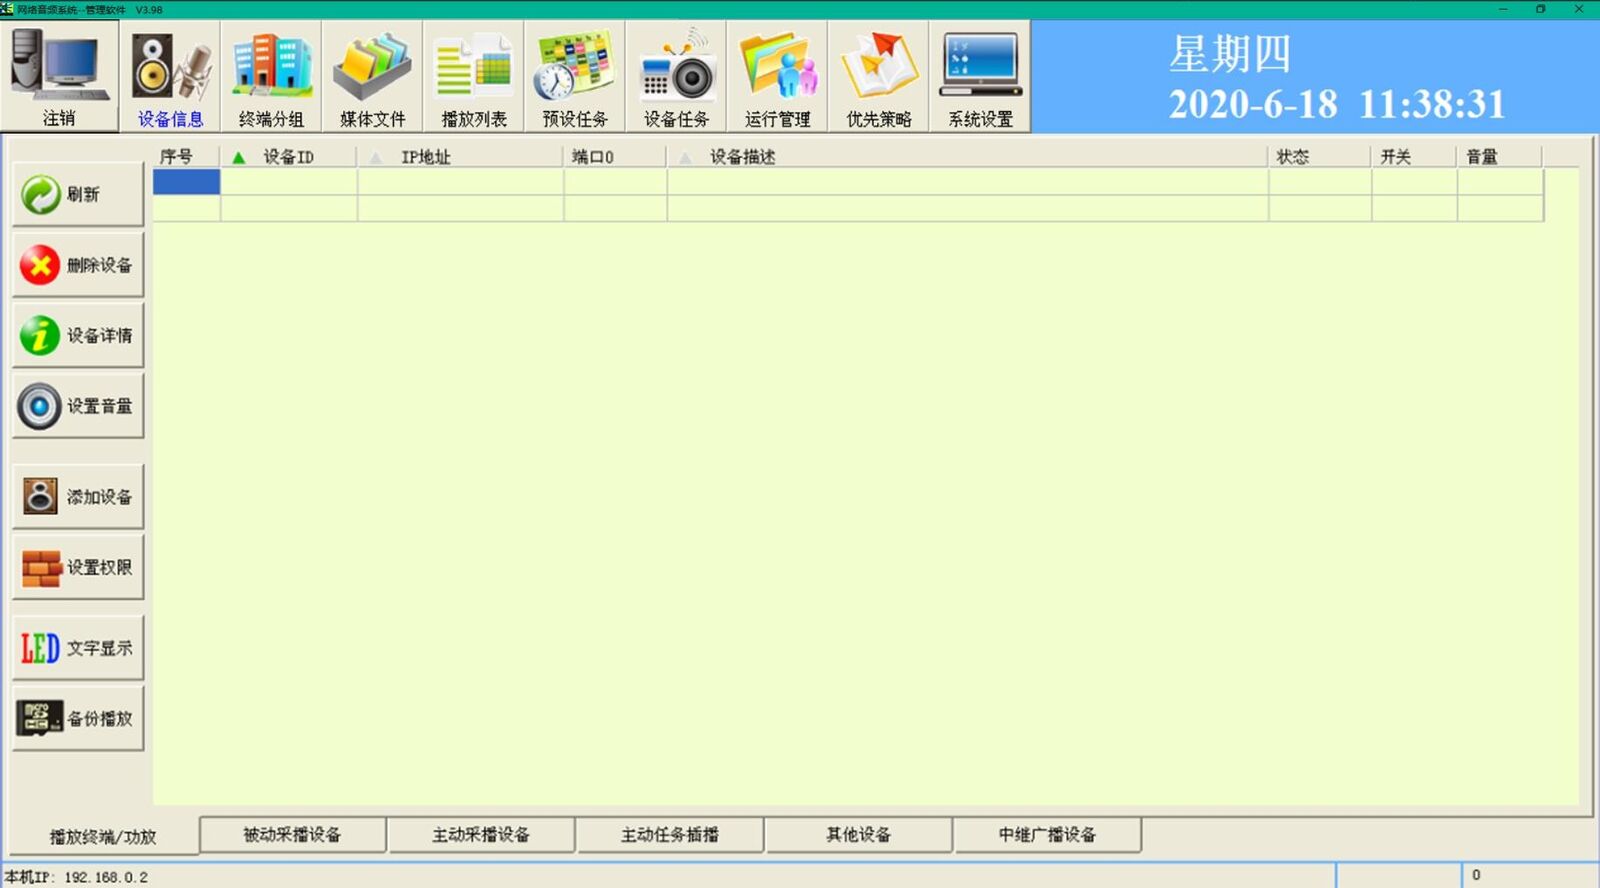
Task: Open 设备详情 device details
Action: [x=78, y=335]
